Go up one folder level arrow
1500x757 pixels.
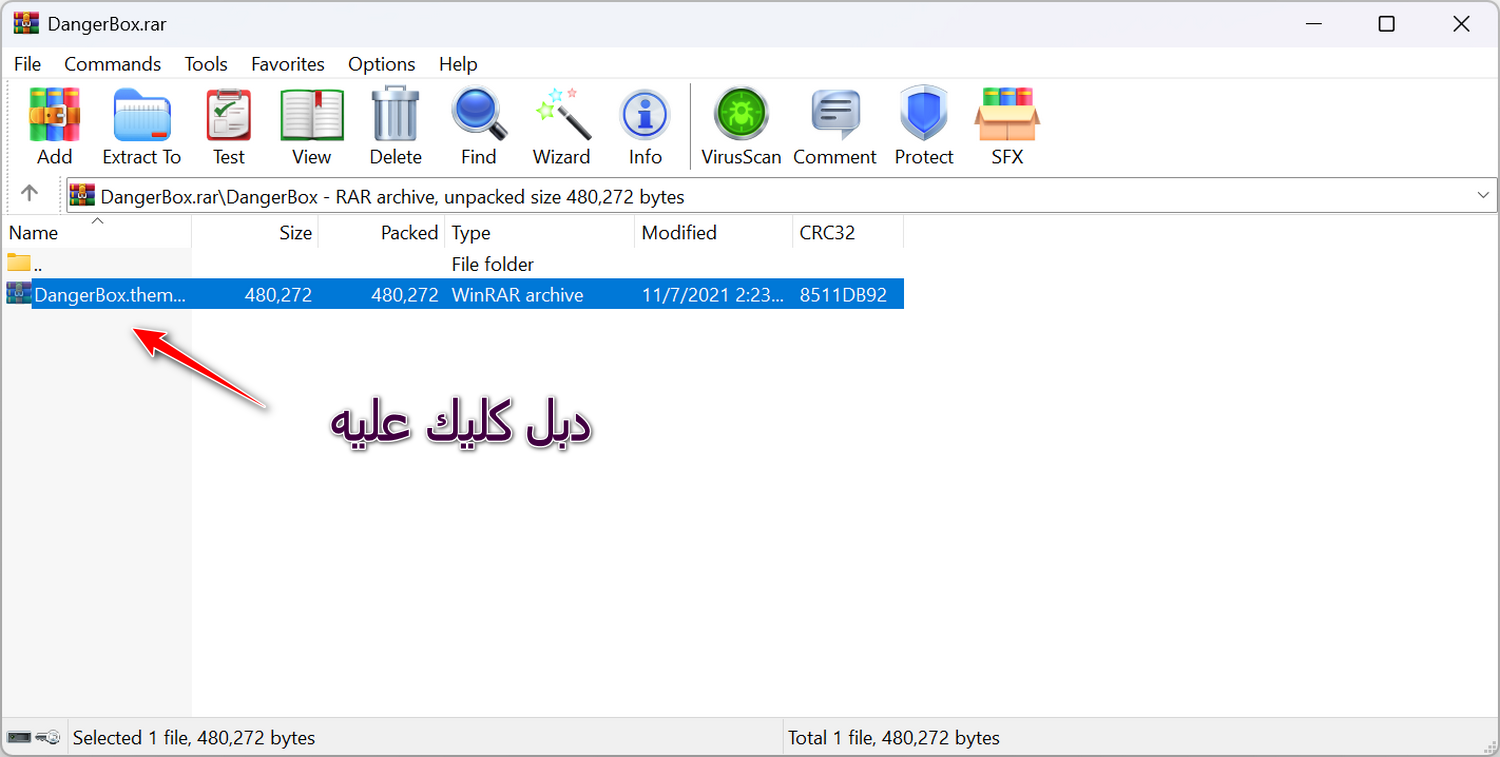coord(30,195)
